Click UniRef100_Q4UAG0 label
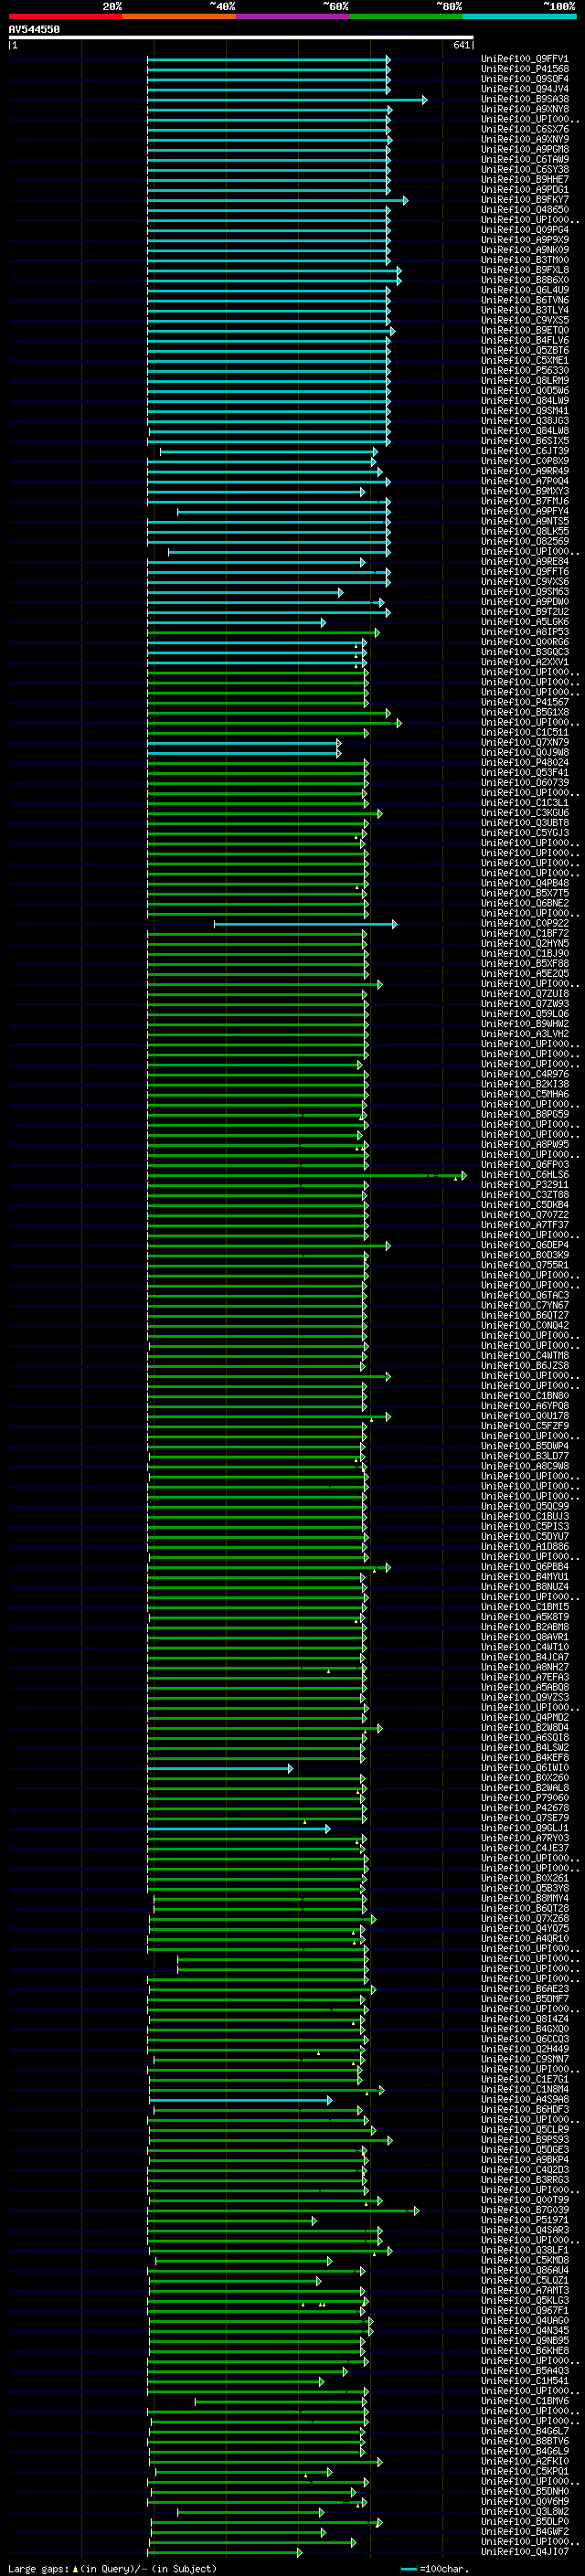The image size is (585, 2576). pyautogui.click(x=525, y=2320)
